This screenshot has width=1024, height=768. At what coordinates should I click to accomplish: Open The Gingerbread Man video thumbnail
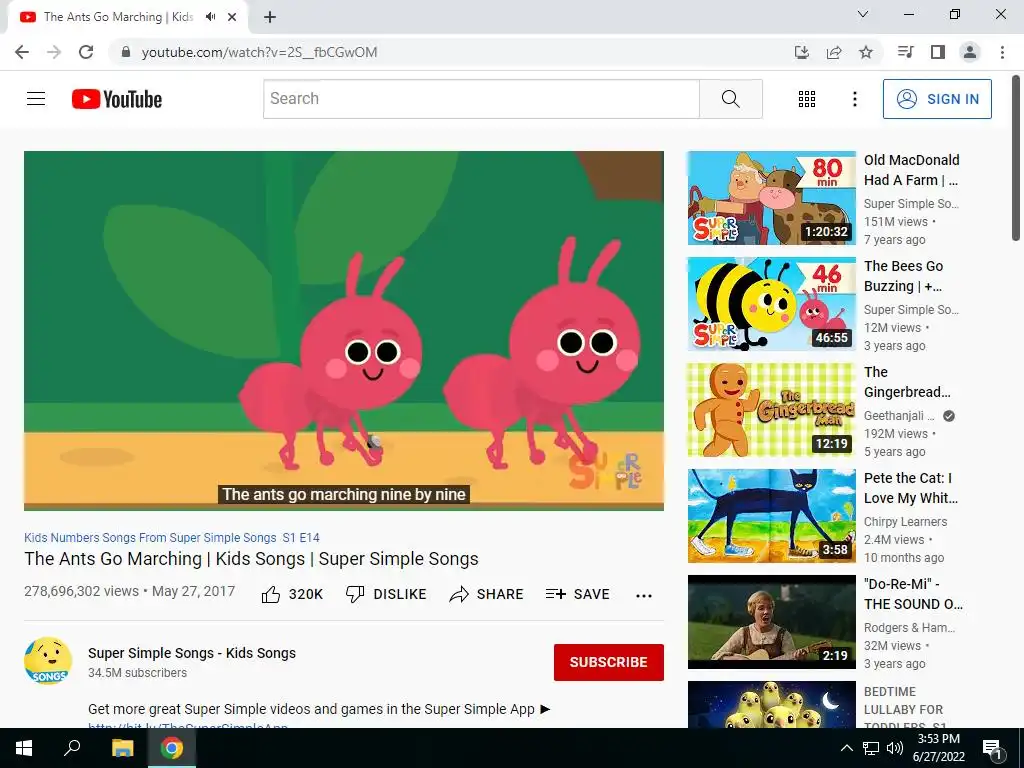click(x=771, y=410)
